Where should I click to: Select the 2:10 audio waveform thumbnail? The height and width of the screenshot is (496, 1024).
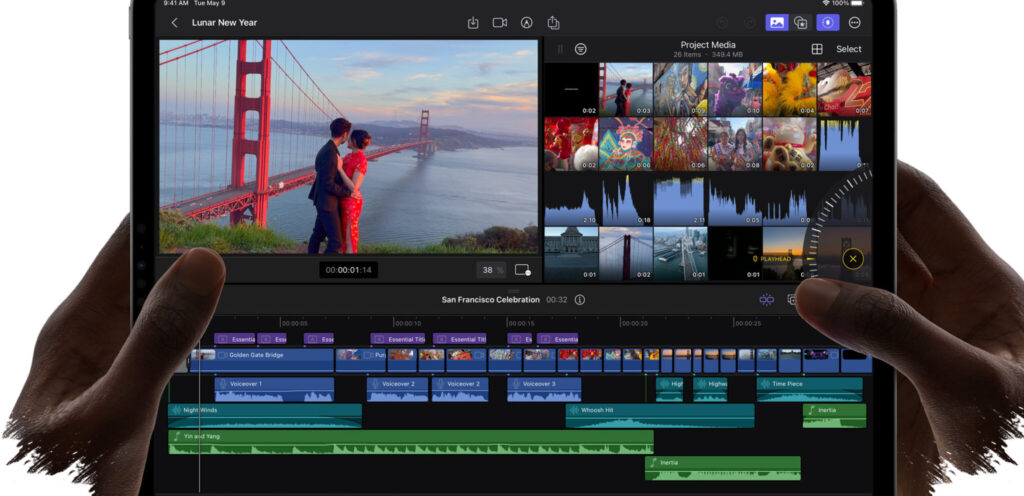(x=571, y=199)
